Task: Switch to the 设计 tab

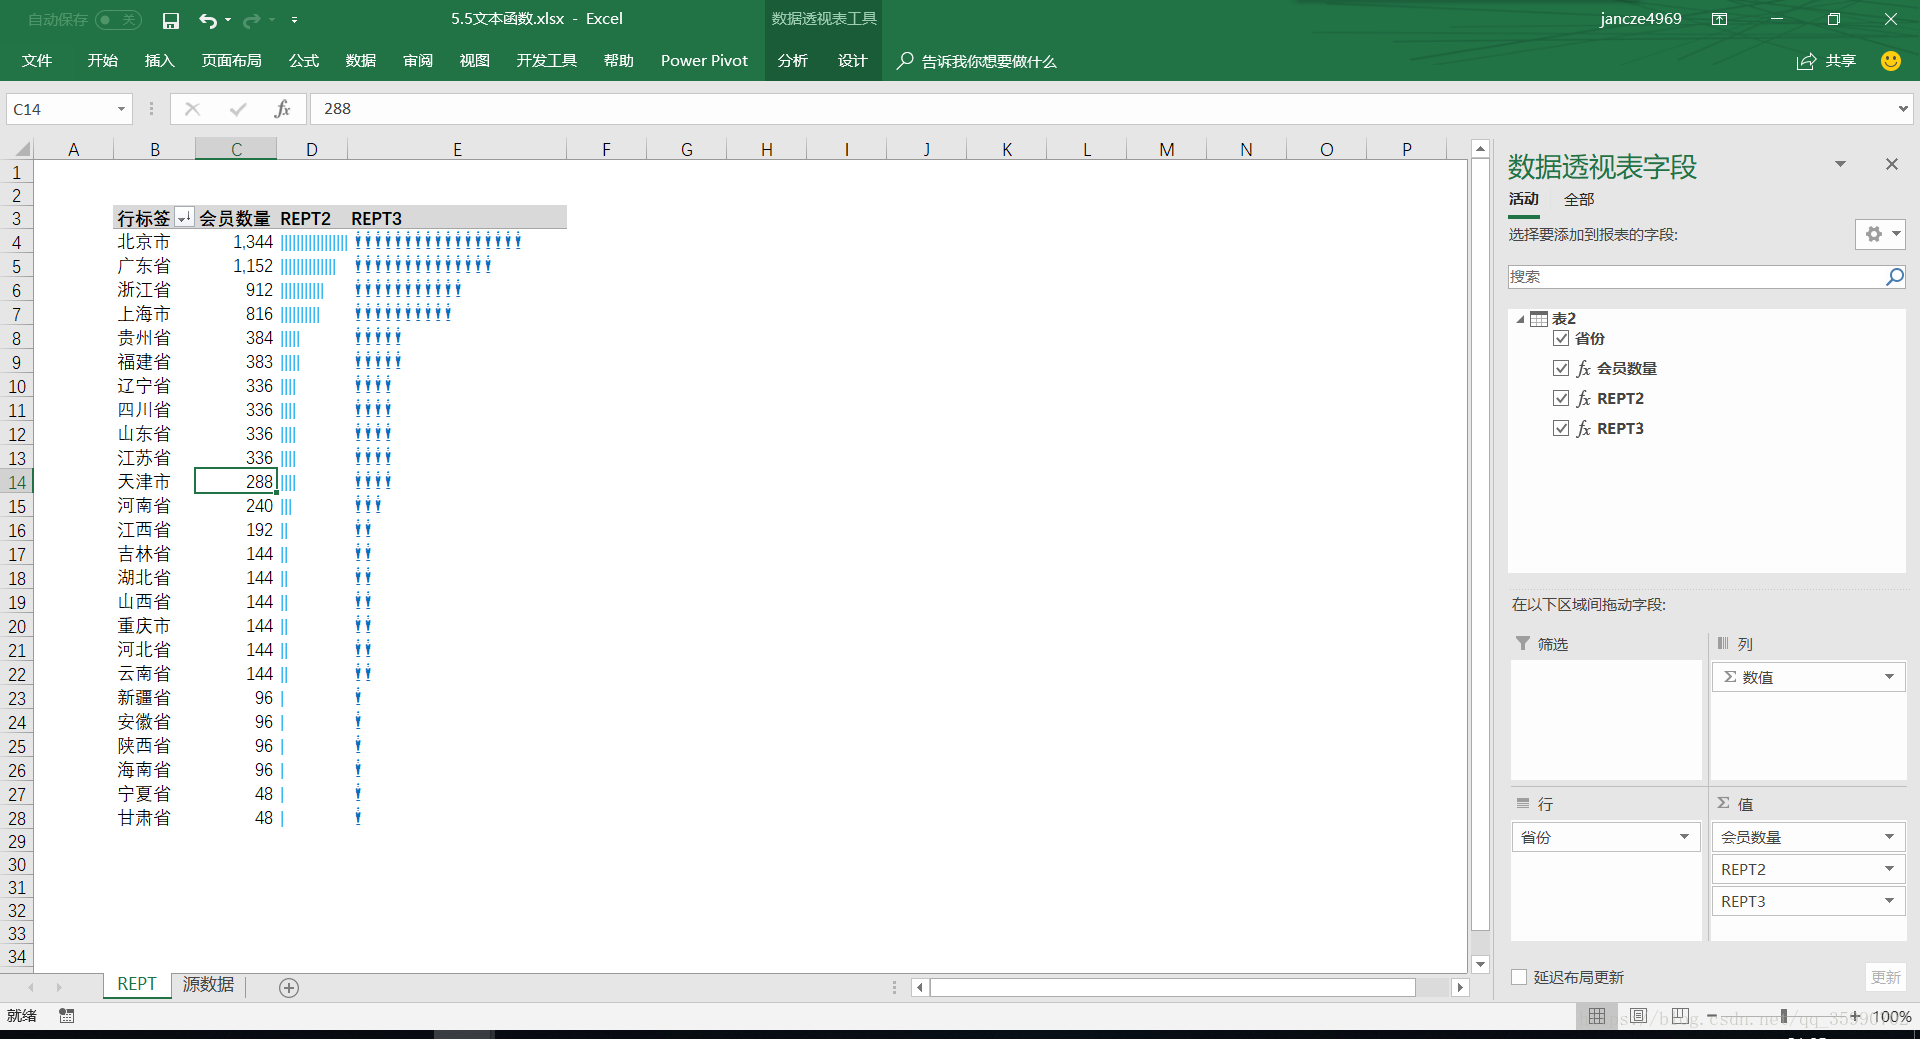Action: coord(852,61)
